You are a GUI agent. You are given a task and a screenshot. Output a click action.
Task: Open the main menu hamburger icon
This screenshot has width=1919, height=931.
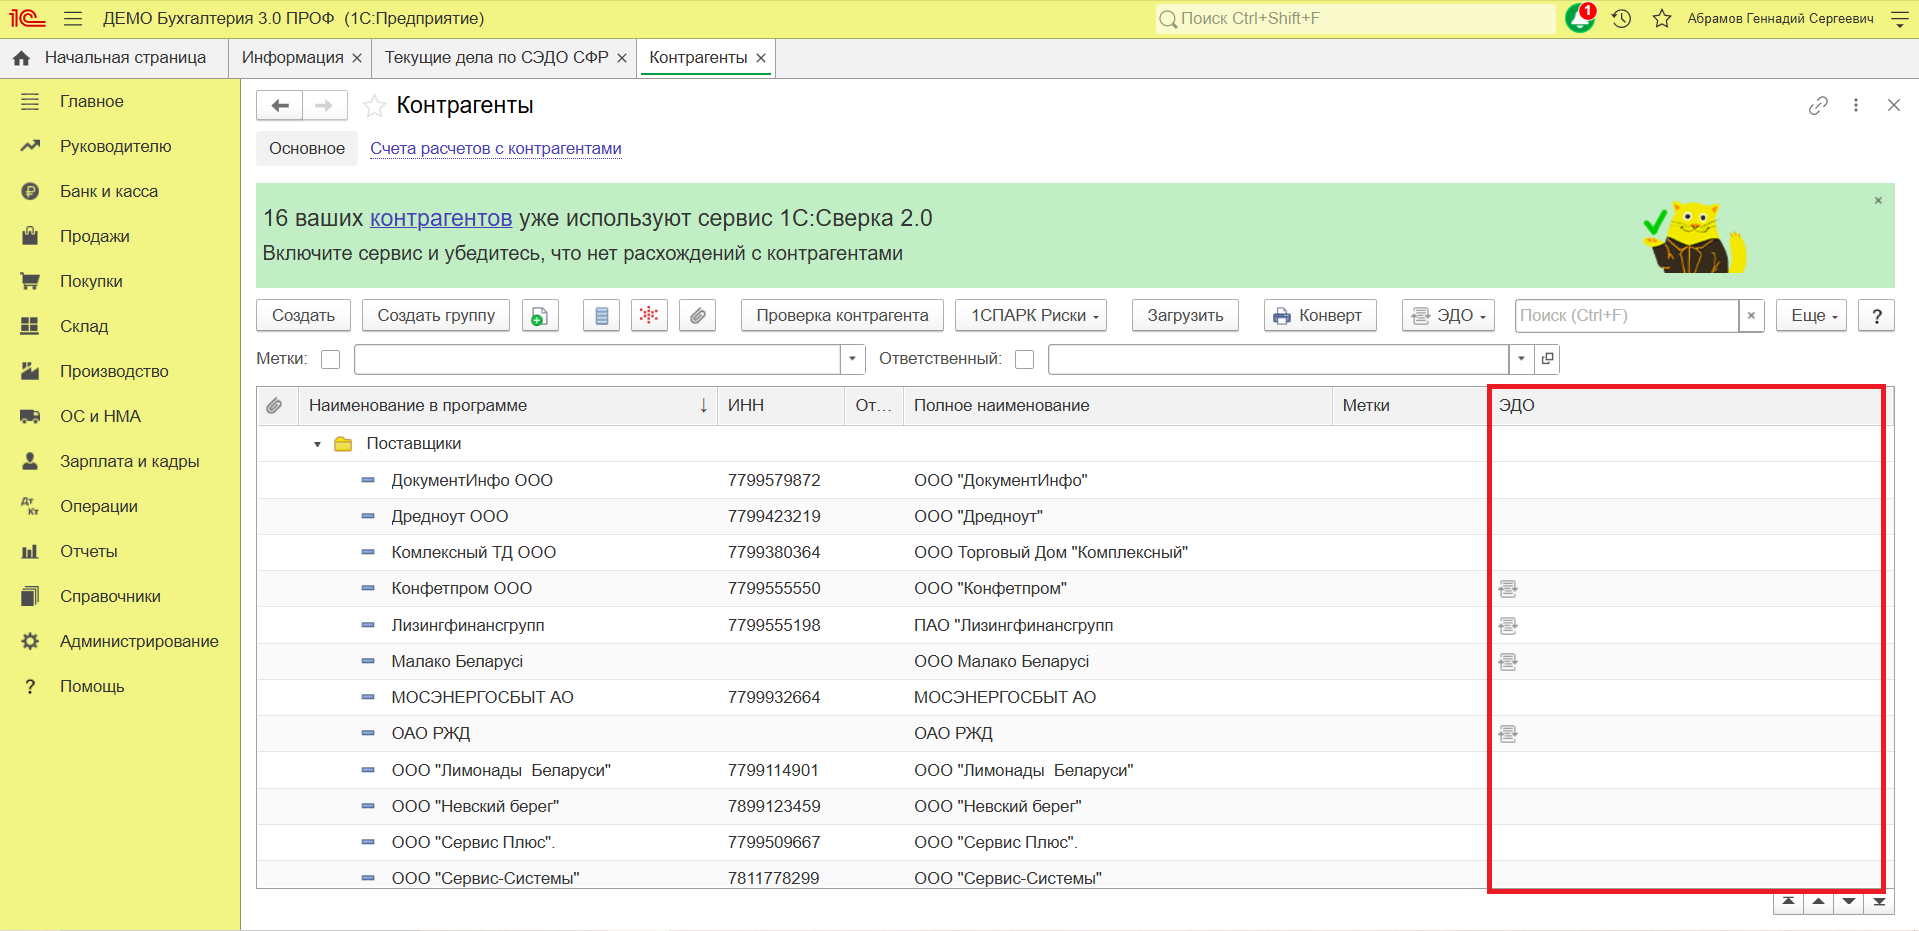click(x=73, y=19)
